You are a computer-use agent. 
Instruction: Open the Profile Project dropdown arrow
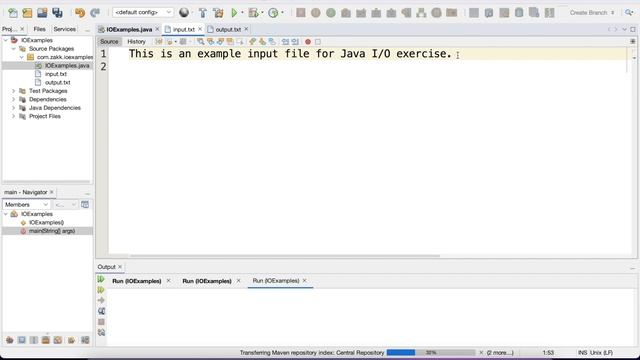(282, 13)
